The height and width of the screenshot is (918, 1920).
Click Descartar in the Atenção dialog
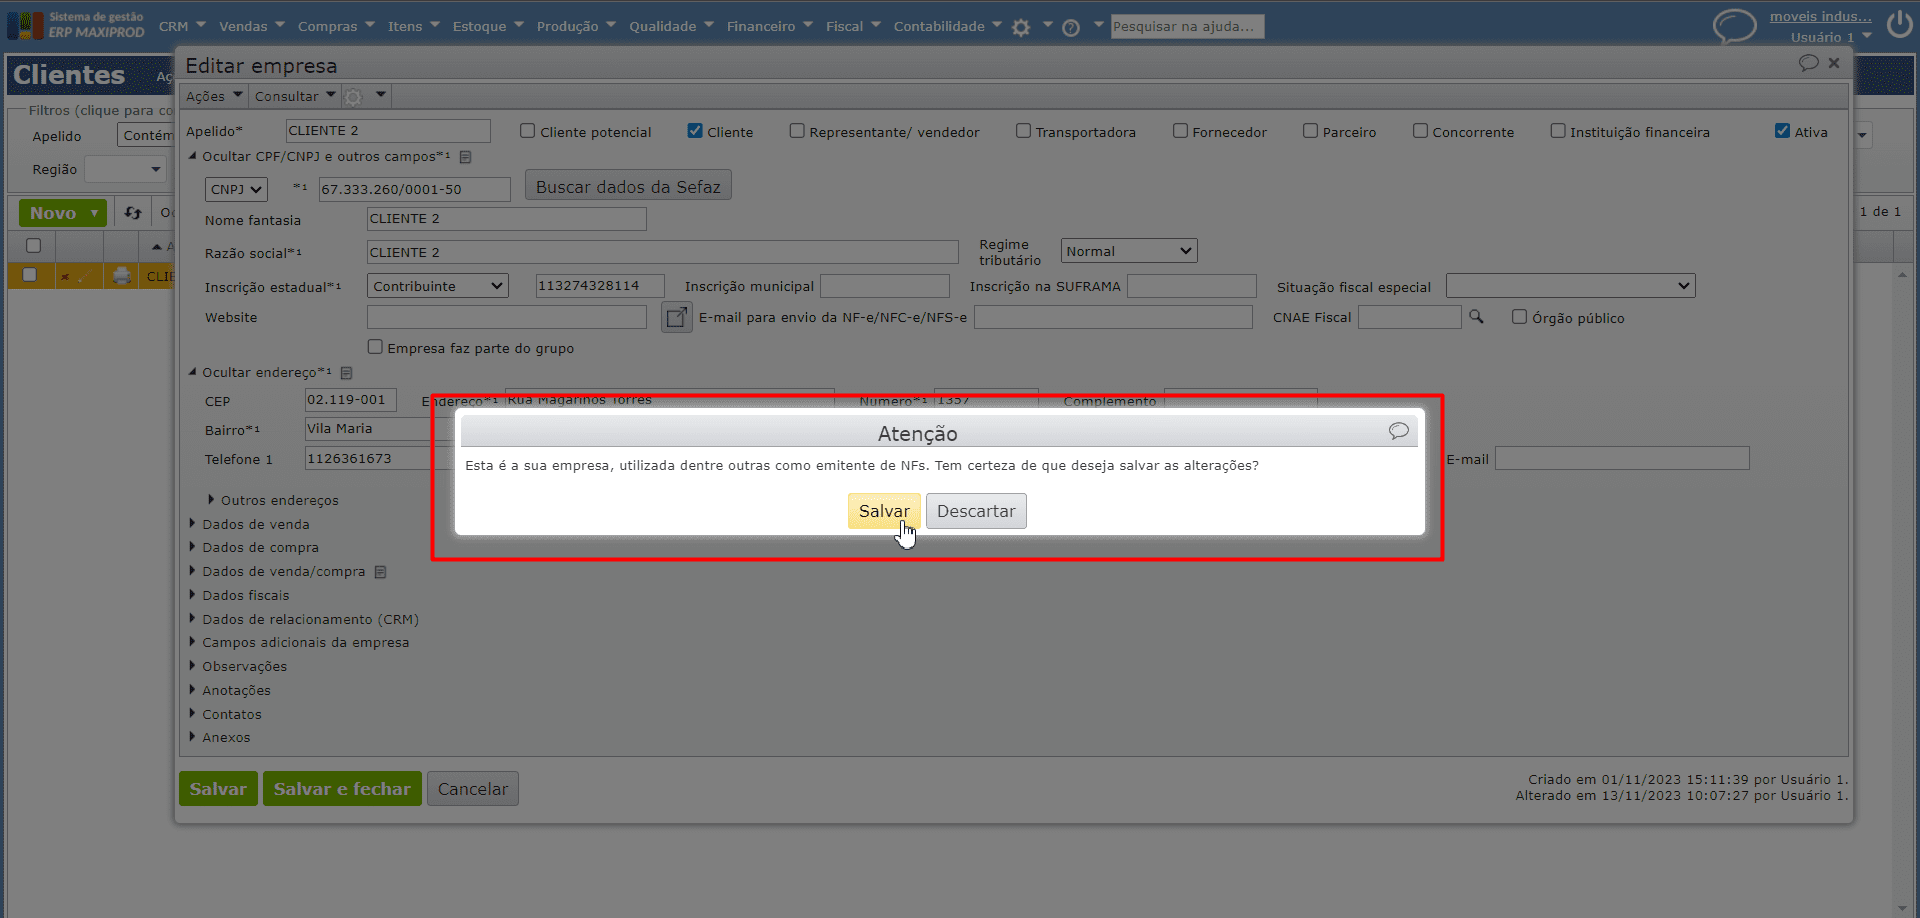(x=976, y=511)
